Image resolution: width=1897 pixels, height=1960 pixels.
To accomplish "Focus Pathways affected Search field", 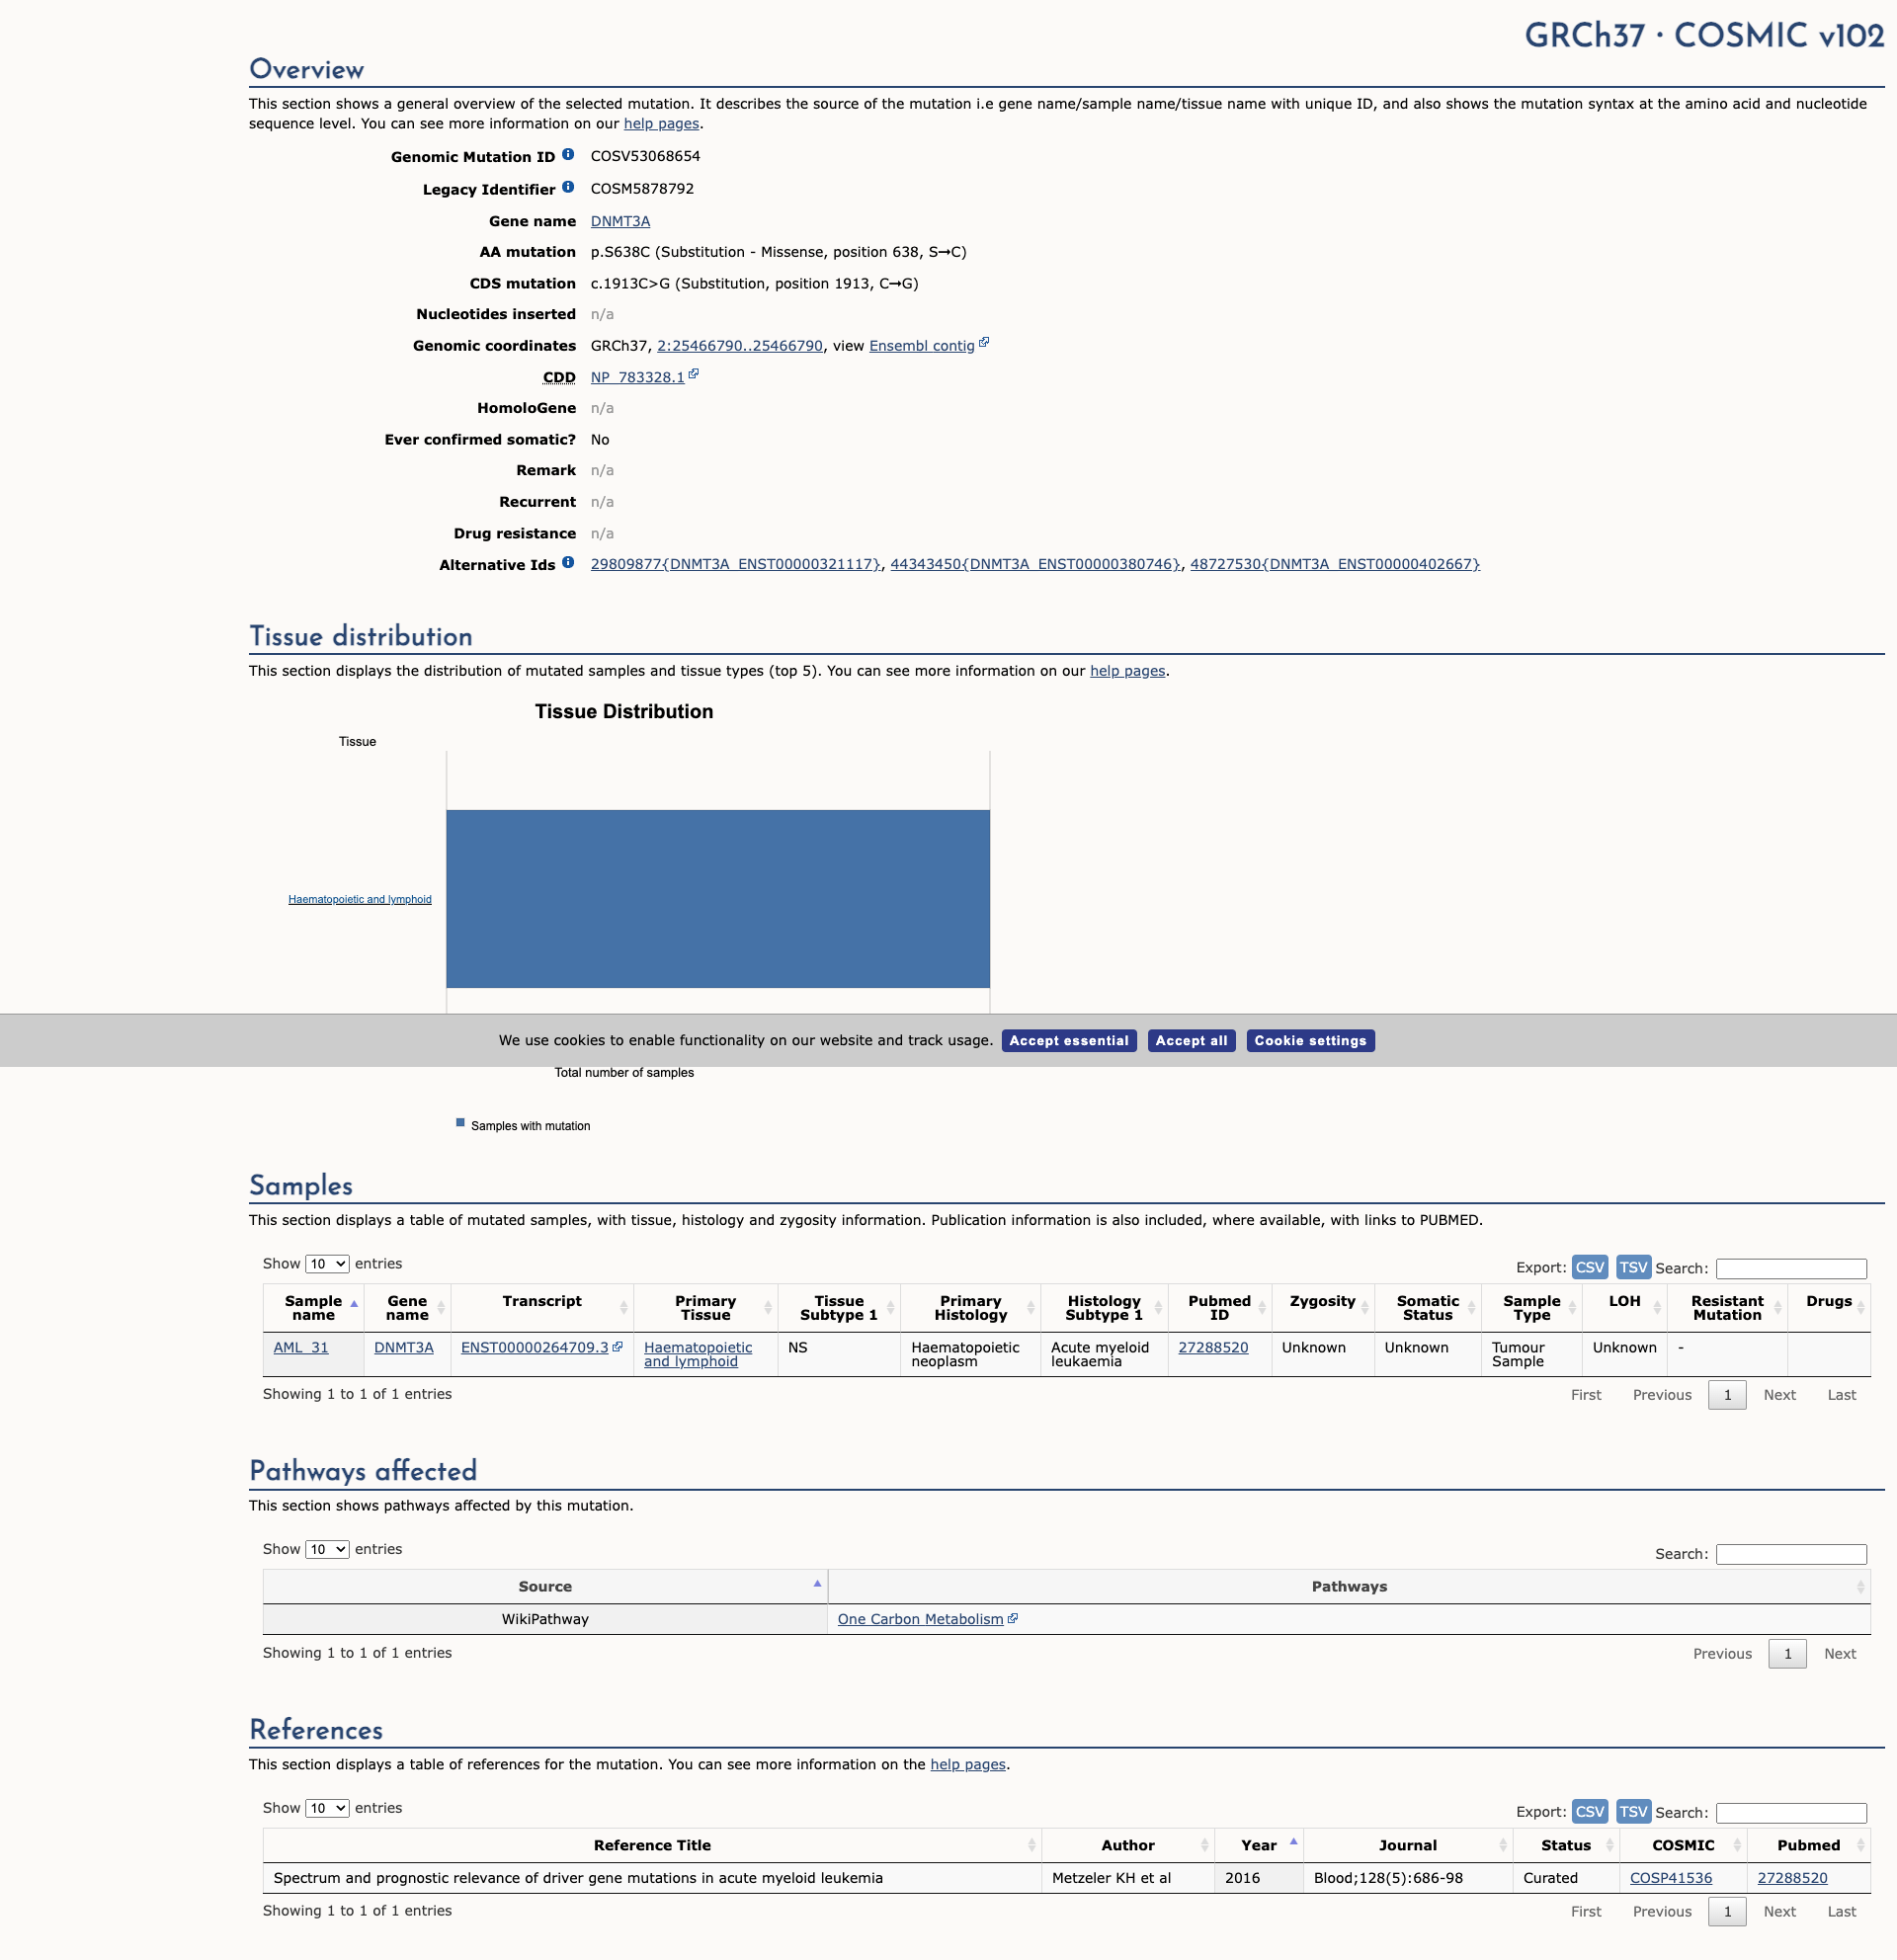I will (x=1791, y=1554).
